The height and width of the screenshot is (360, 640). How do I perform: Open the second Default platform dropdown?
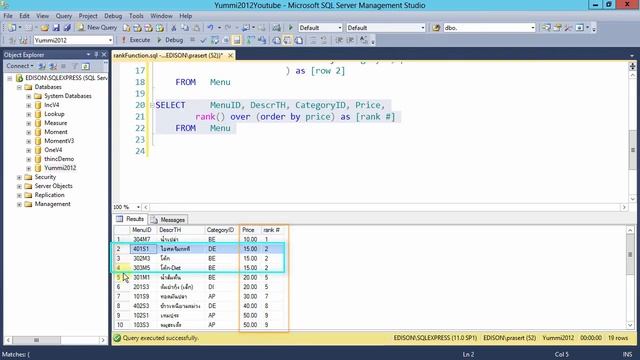tap(422, 28)
